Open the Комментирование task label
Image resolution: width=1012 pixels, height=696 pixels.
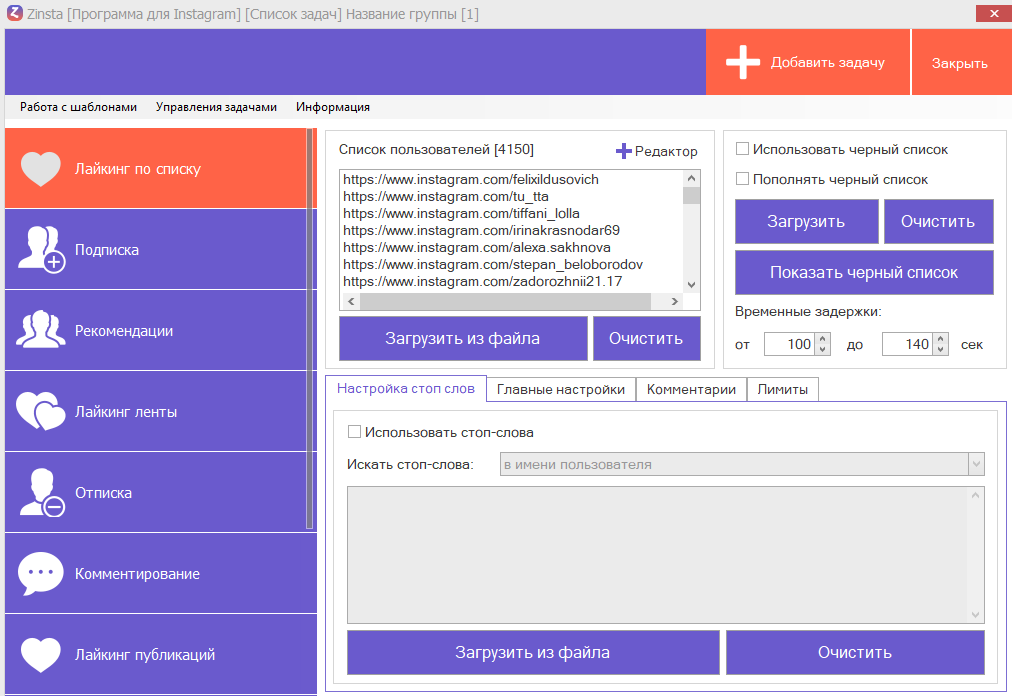(x=137, y=574)
